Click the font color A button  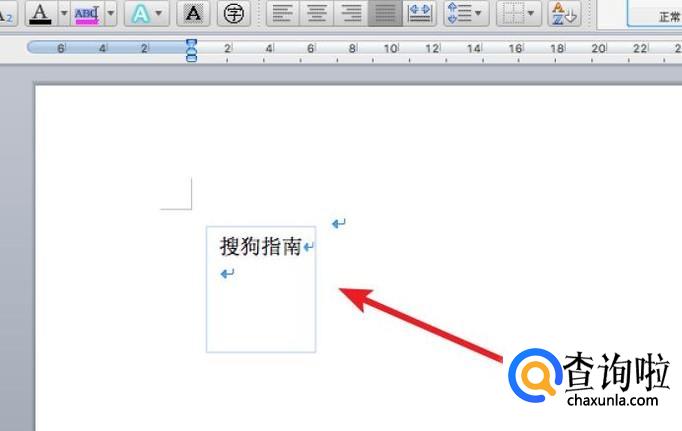point(41,13)
